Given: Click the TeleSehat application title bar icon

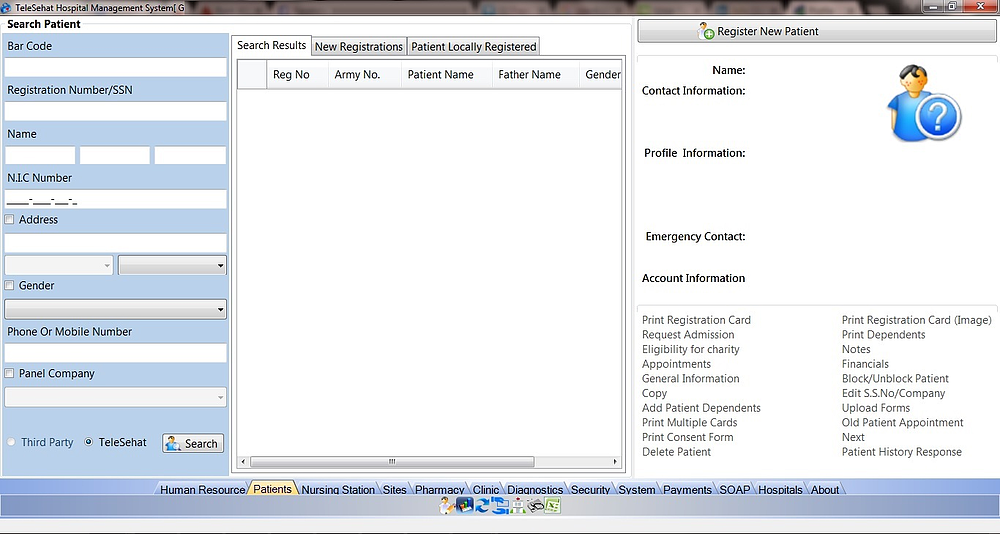Looking at the screenshot, I should tap(6, 7).
